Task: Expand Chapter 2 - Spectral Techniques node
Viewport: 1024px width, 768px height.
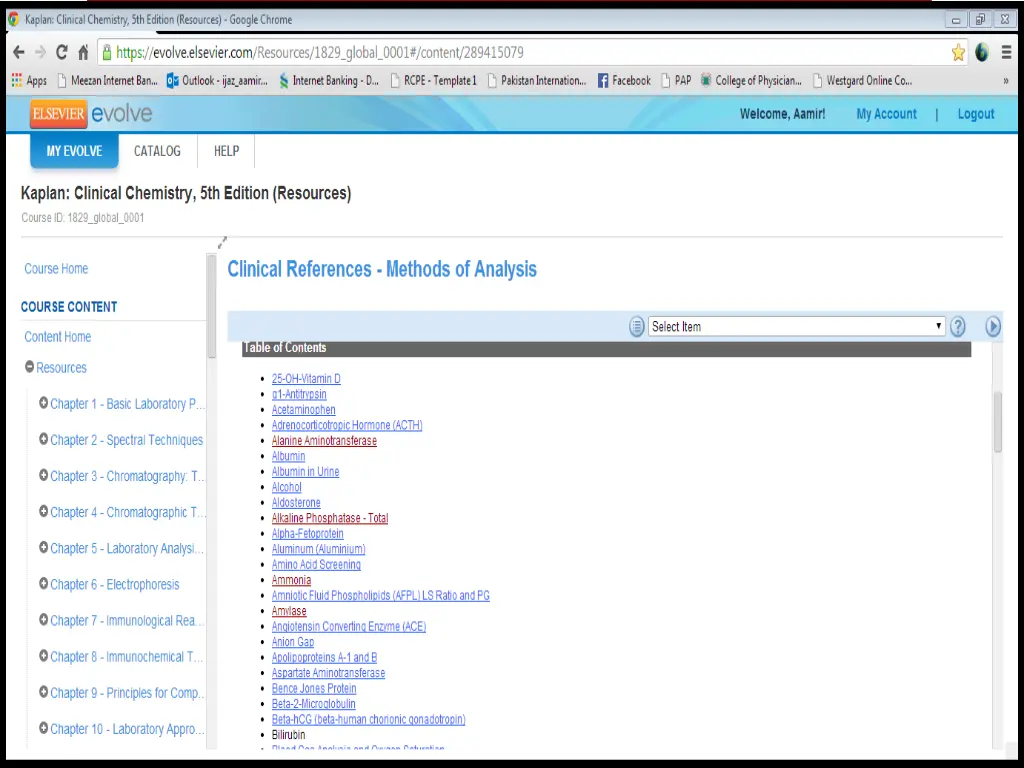Action: coord(43,439)
